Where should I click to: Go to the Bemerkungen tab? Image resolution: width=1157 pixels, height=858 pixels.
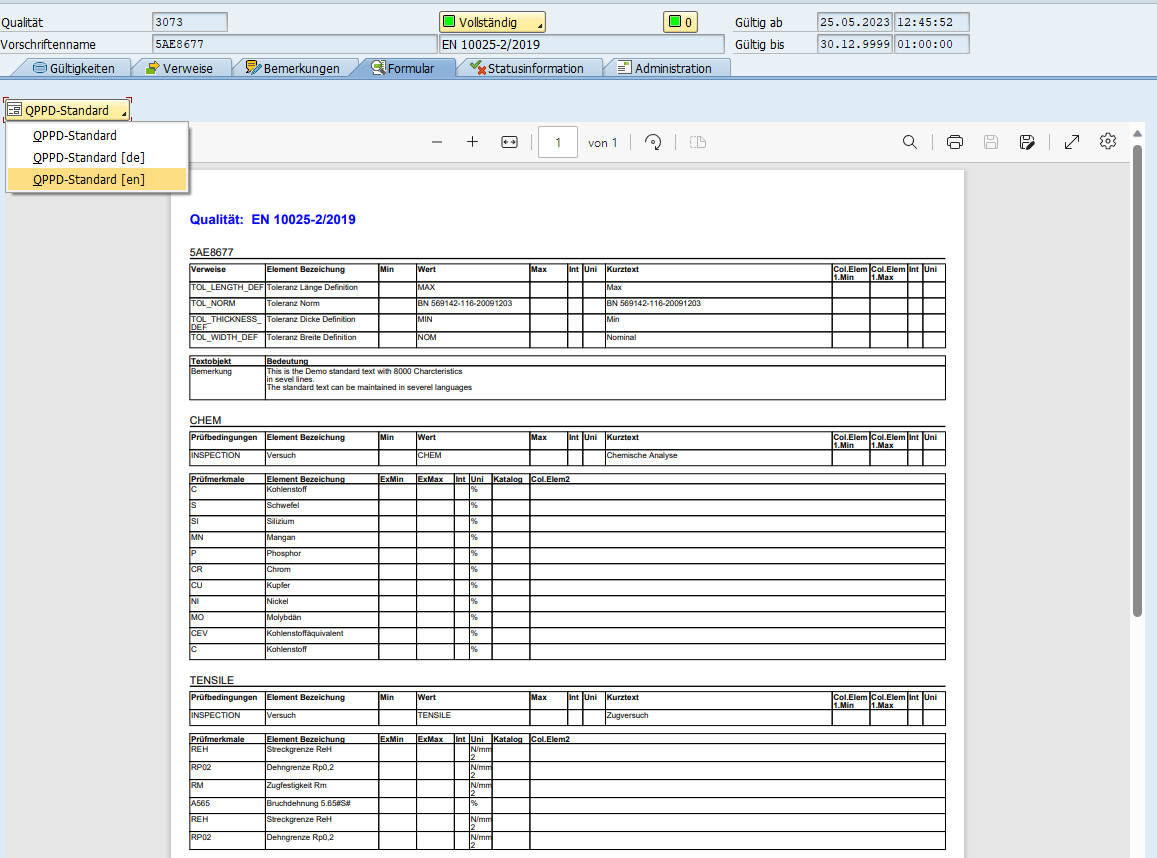pos(291,68)
